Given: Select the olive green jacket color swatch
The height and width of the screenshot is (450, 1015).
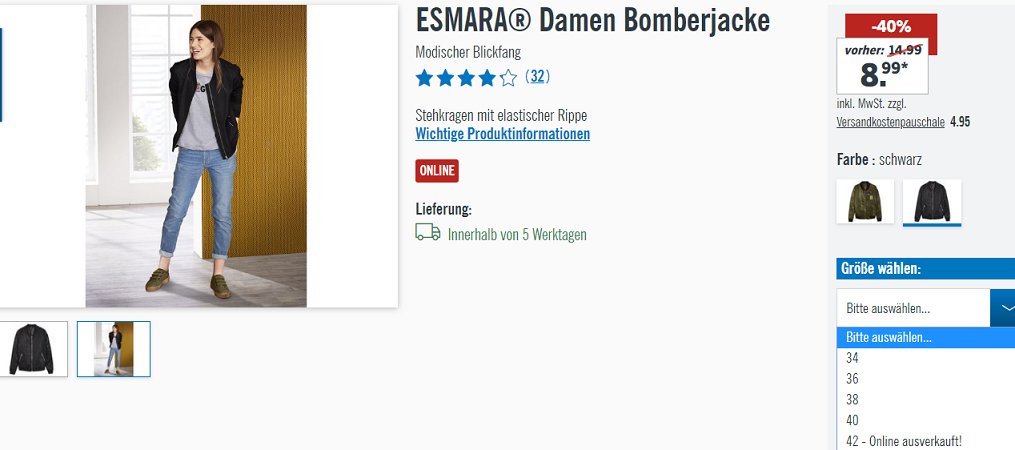Looking at the screenshot, I should click(x=865, y=201).
